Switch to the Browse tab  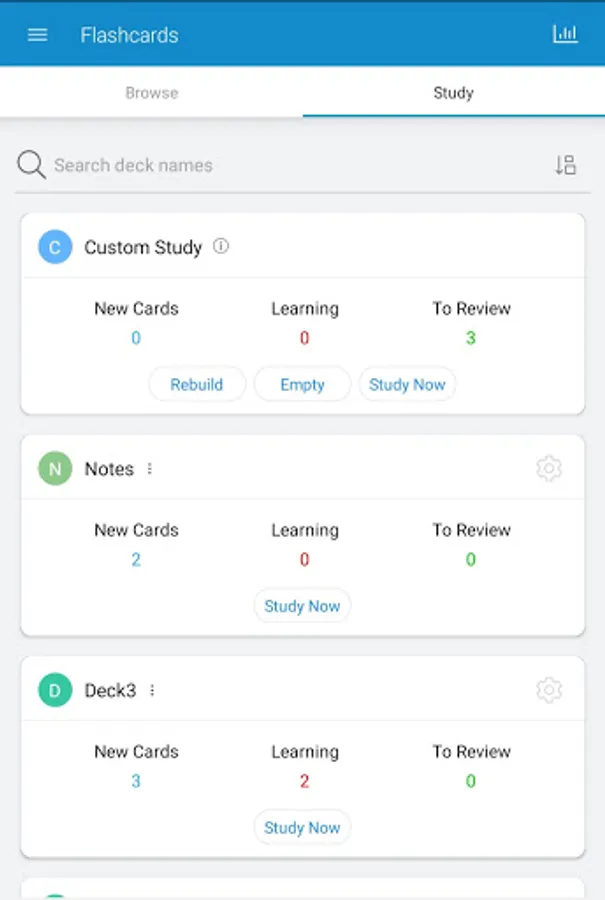point(151,93)
